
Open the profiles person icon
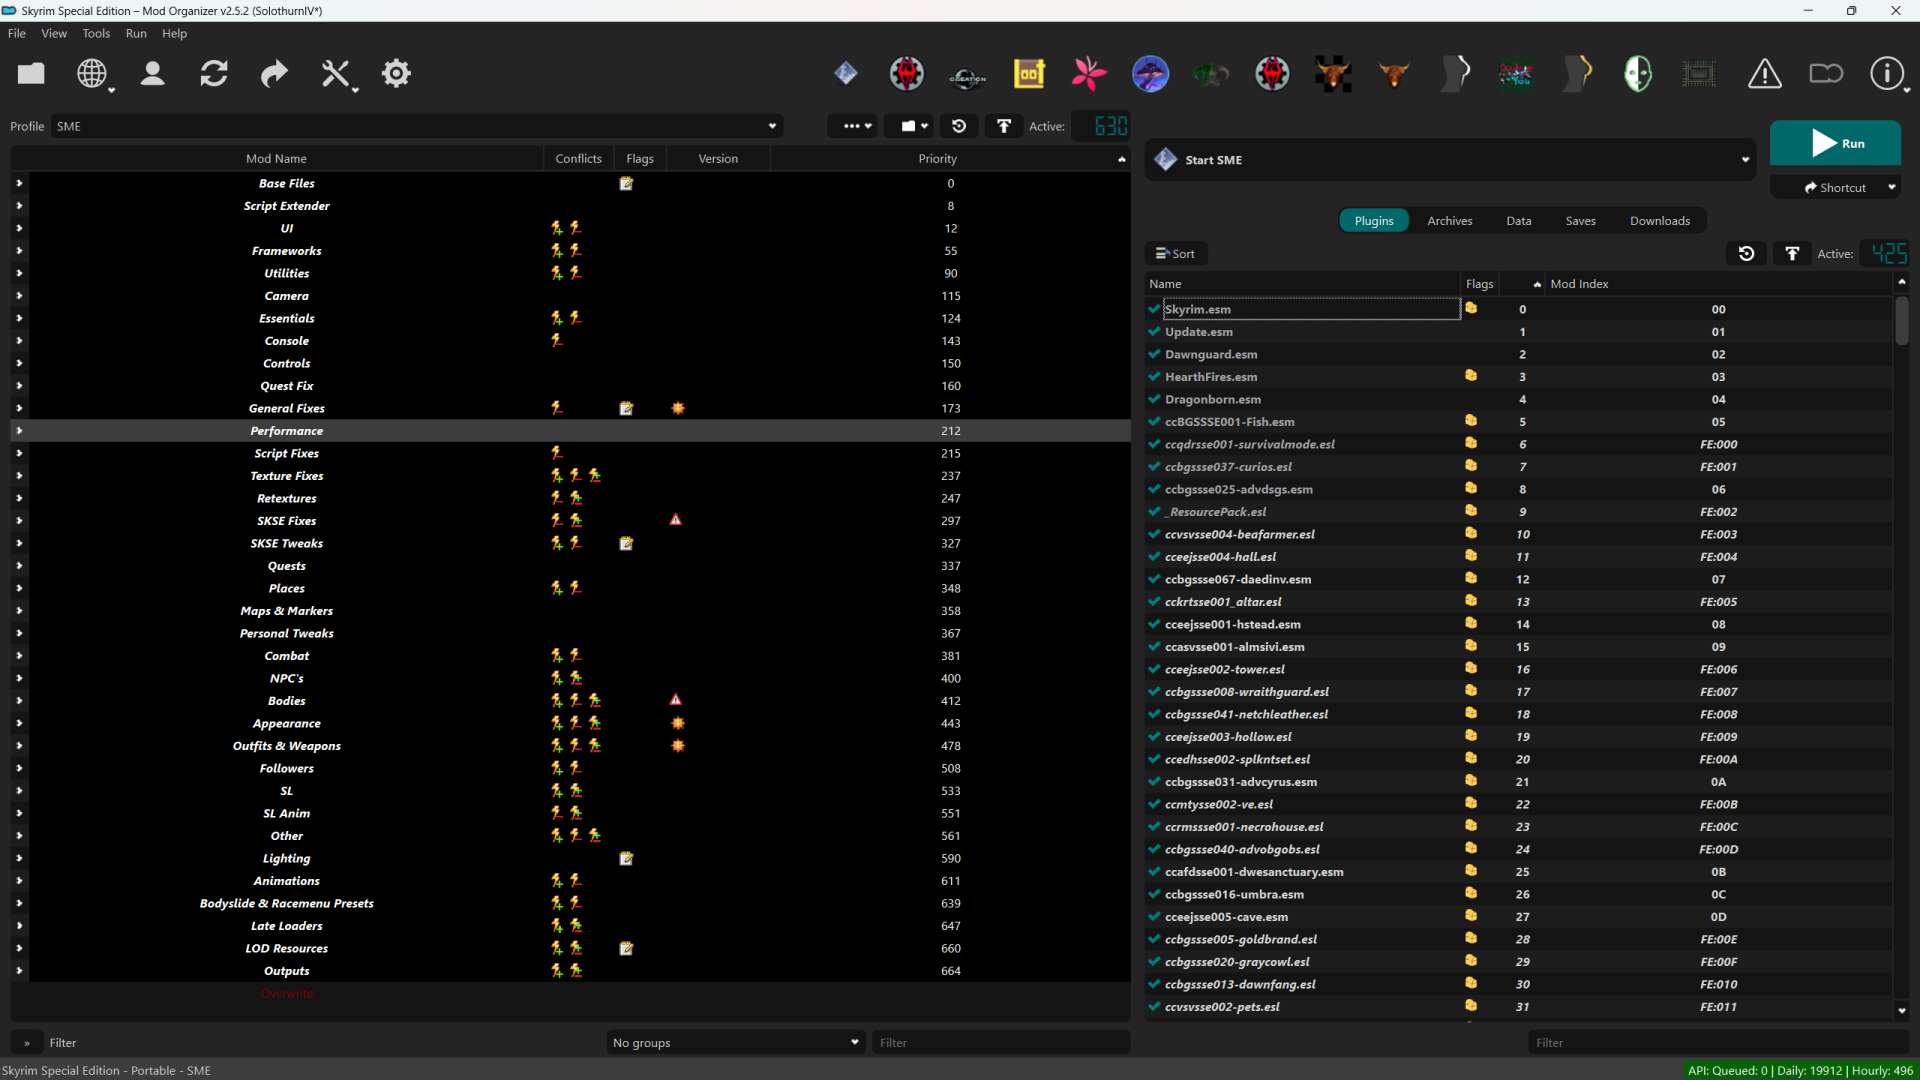click(153, 73)
